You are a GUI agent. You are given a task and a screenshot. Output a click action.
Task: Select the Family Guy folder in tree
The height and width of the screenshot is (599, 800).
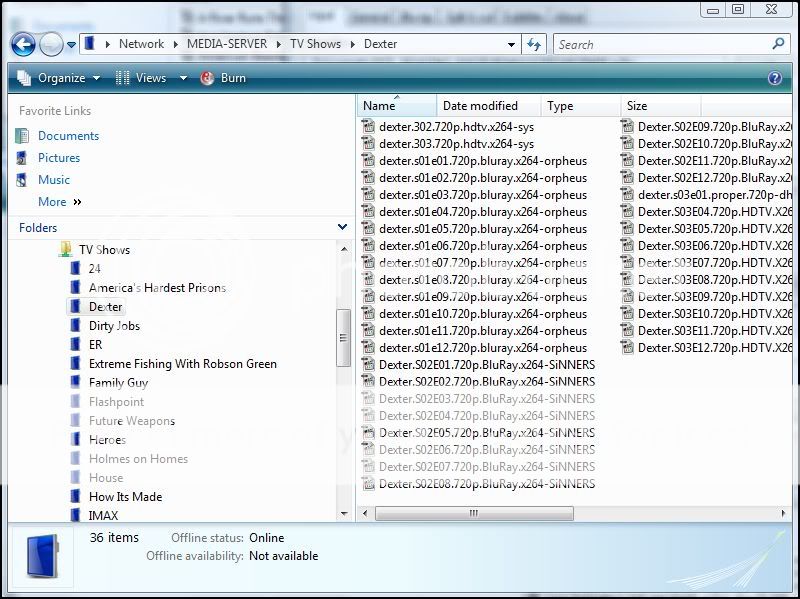118,383
